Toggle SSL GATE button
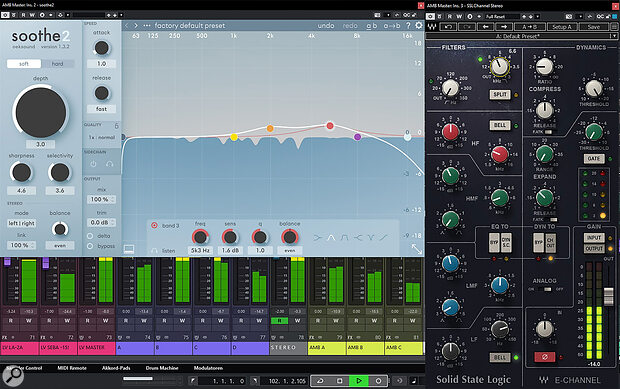 (594, 159)
